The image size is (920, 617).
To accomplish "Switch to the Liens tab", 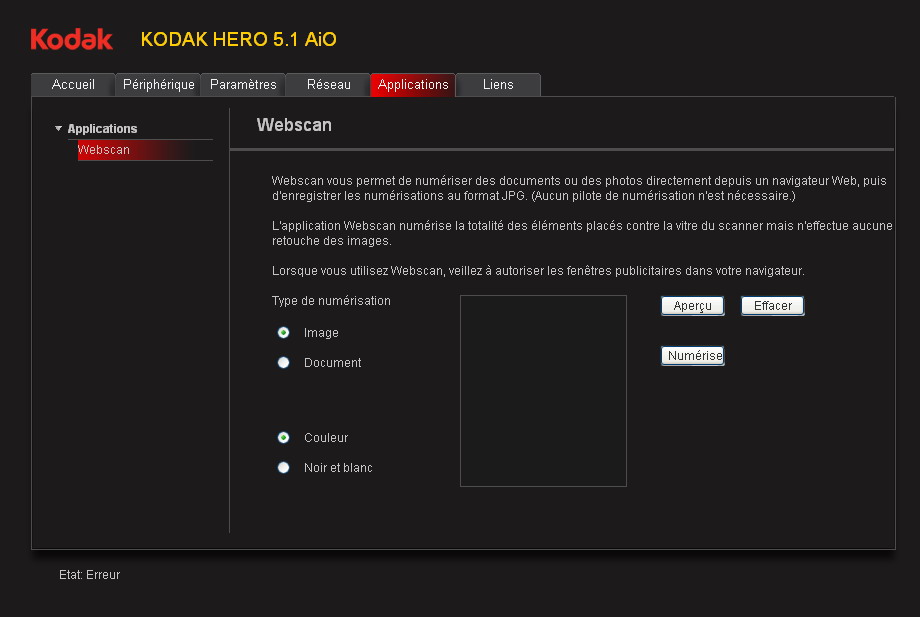I will click(498, 85).
